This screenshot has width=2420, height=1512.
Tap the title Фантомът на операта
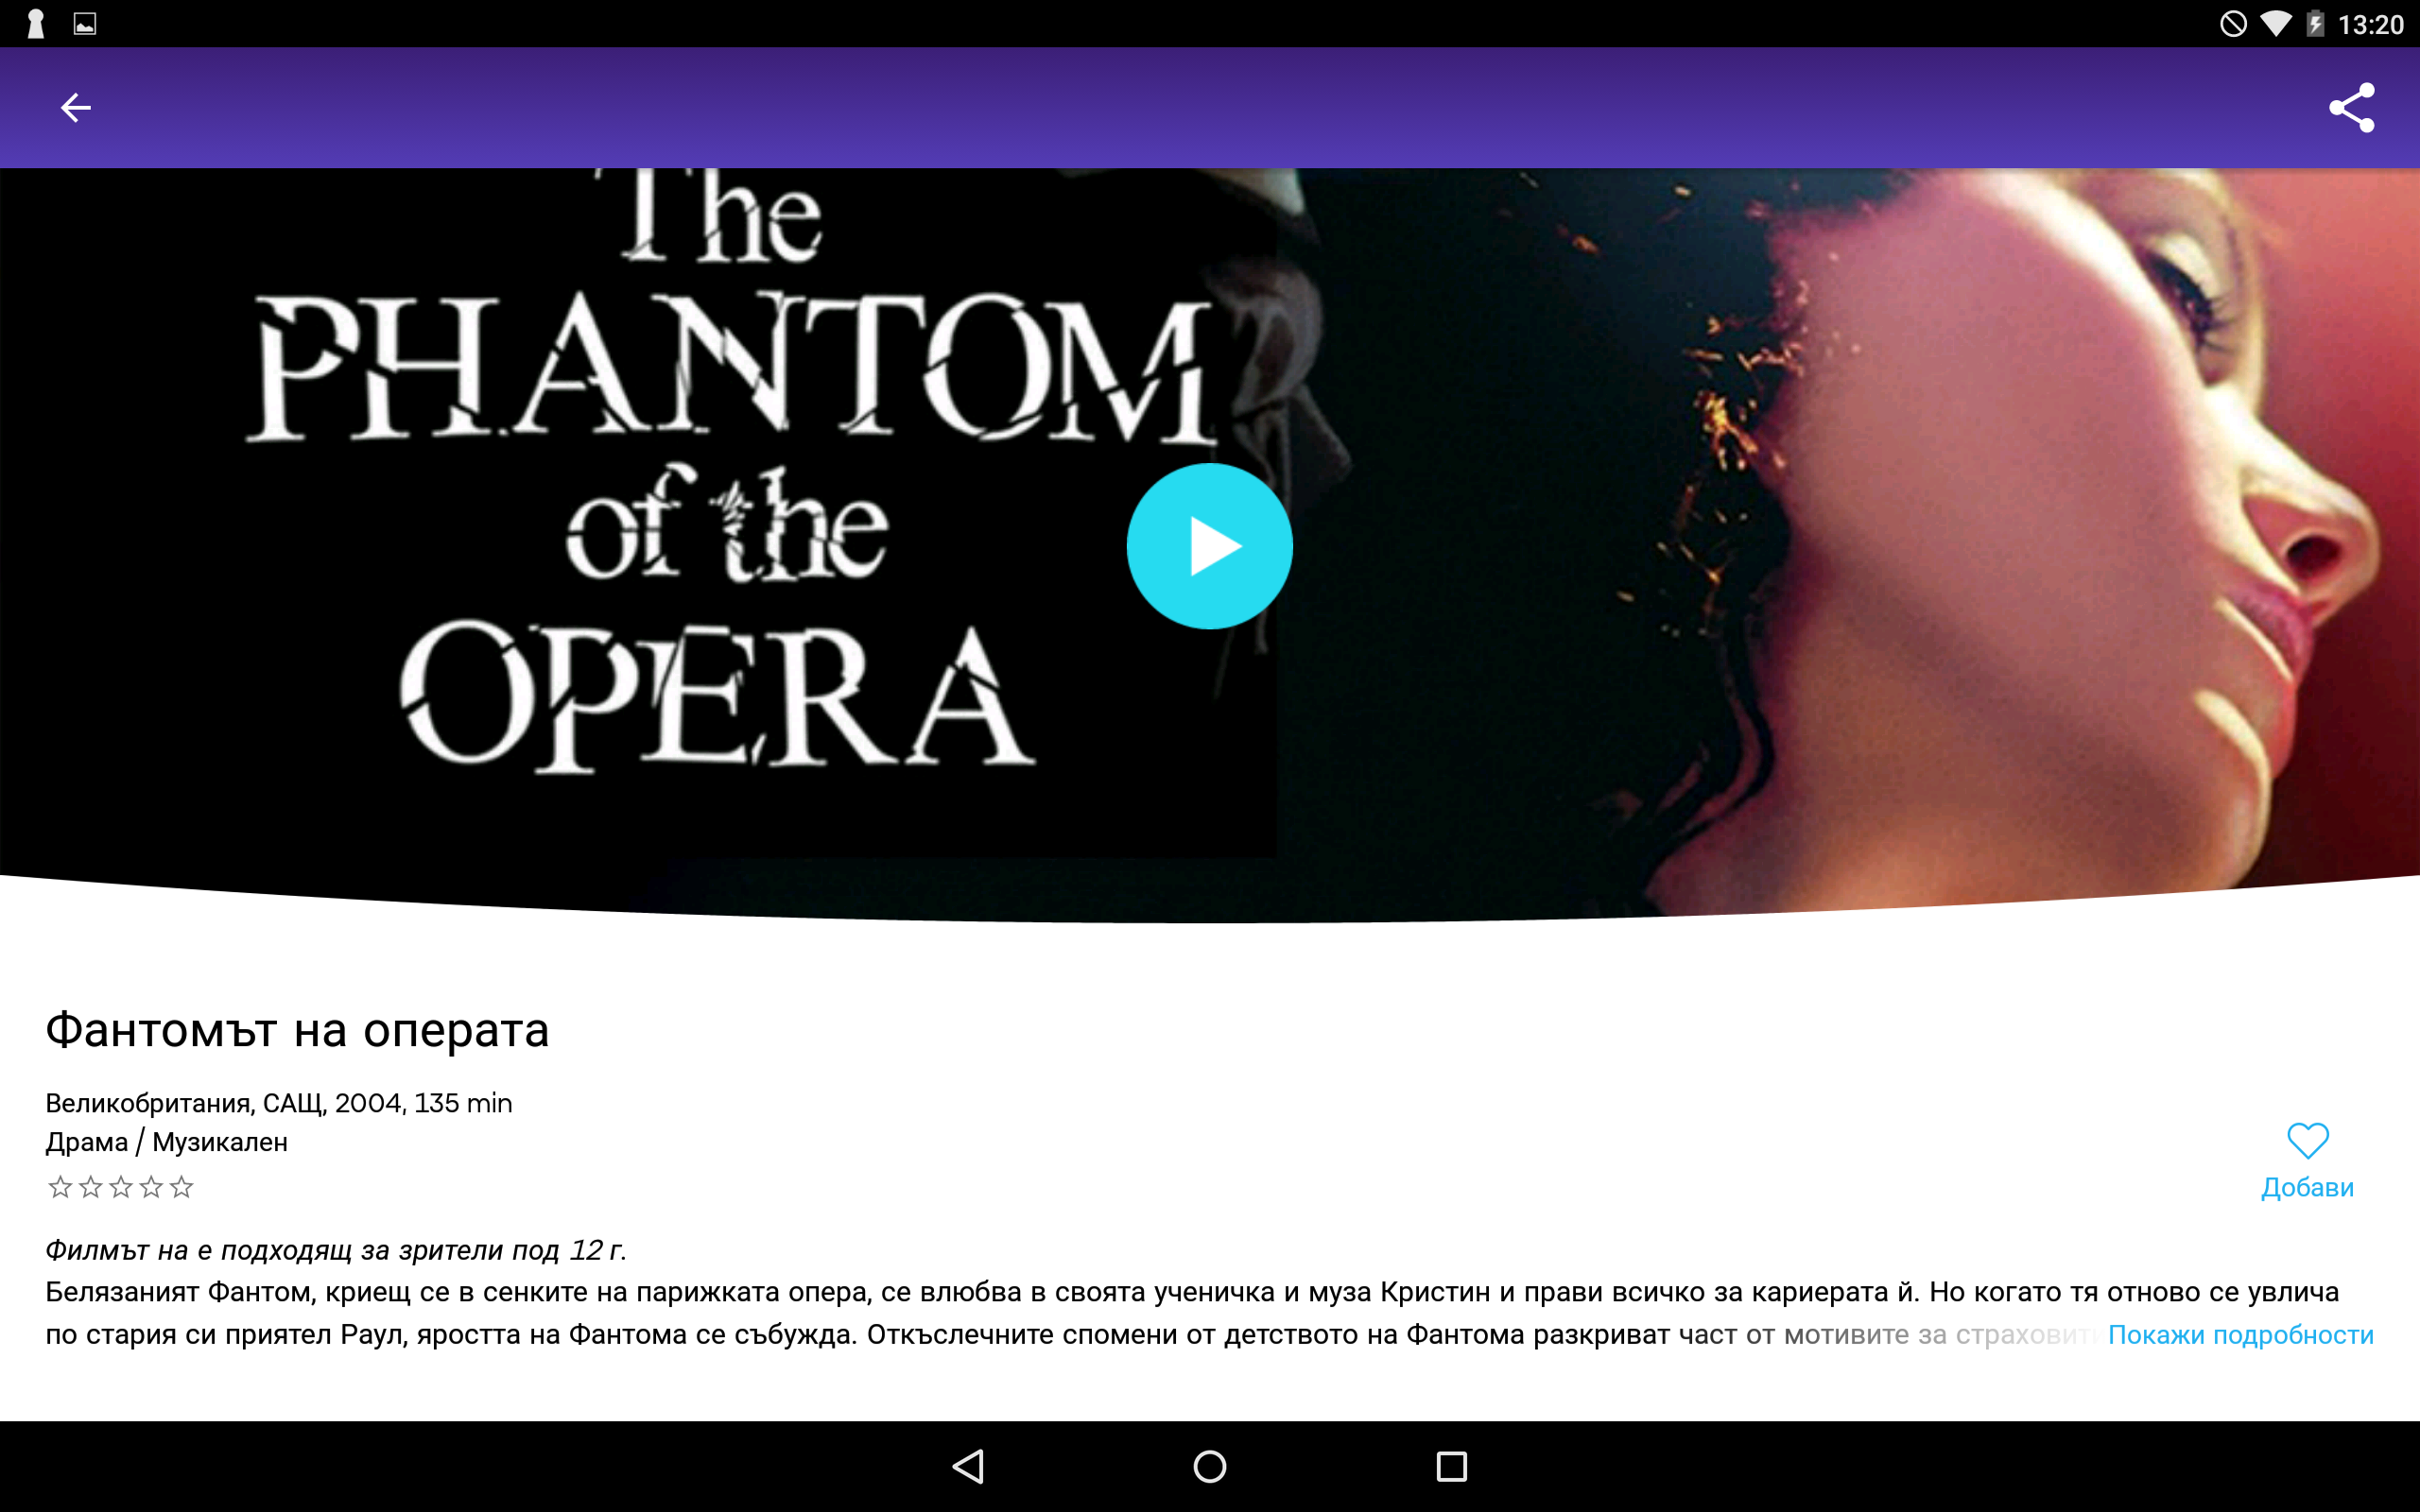[297, 1030]
